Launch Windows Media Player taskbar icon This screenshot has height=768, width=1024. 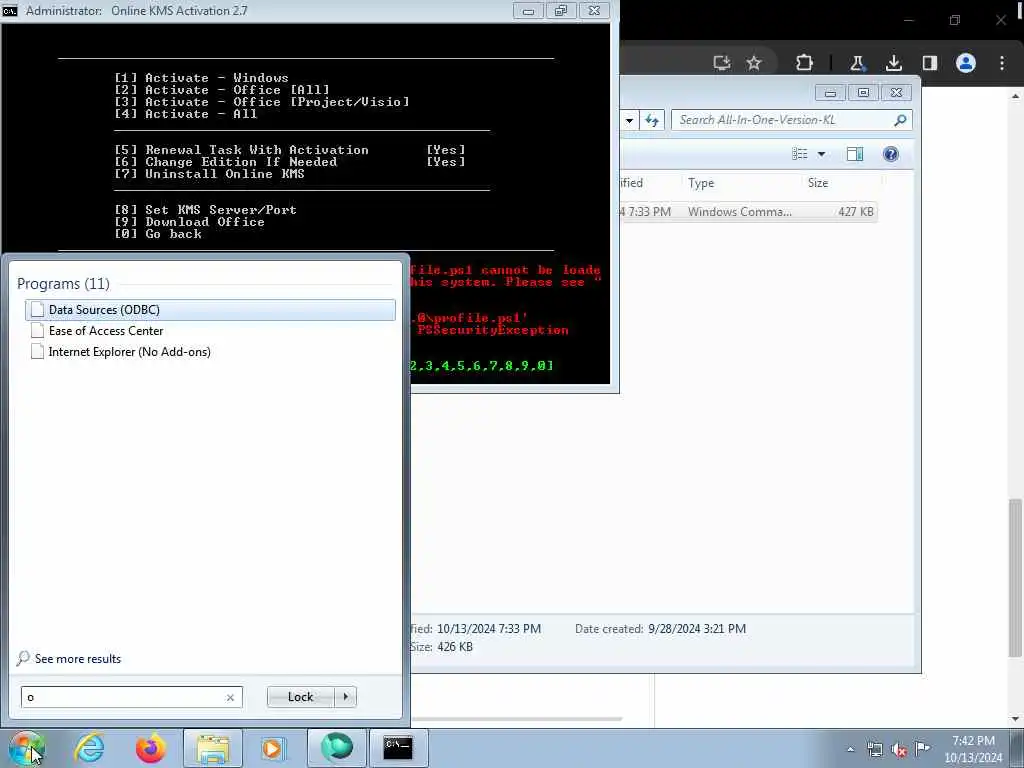click(273, 748)
